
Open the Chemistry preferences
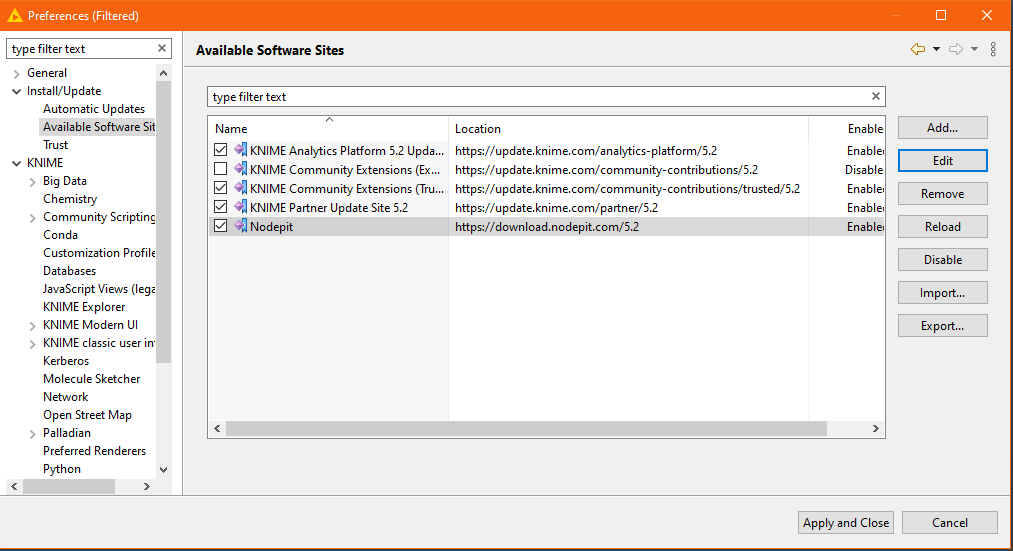(x=70, y=199)
